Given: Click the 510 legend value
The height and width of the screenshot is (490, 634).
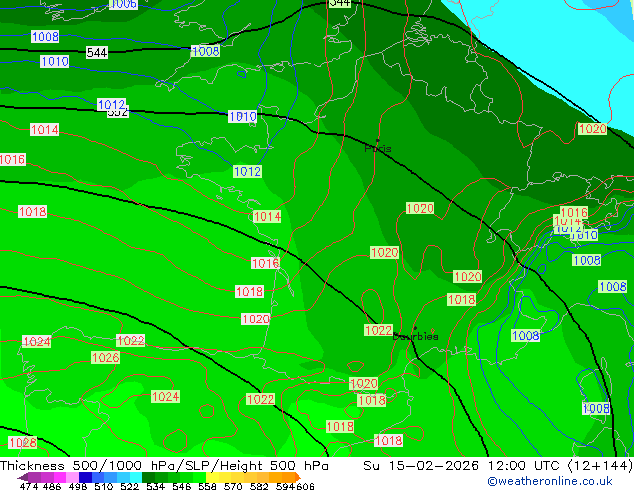Looking at the screenshot, I should click(x=104, y=486).
